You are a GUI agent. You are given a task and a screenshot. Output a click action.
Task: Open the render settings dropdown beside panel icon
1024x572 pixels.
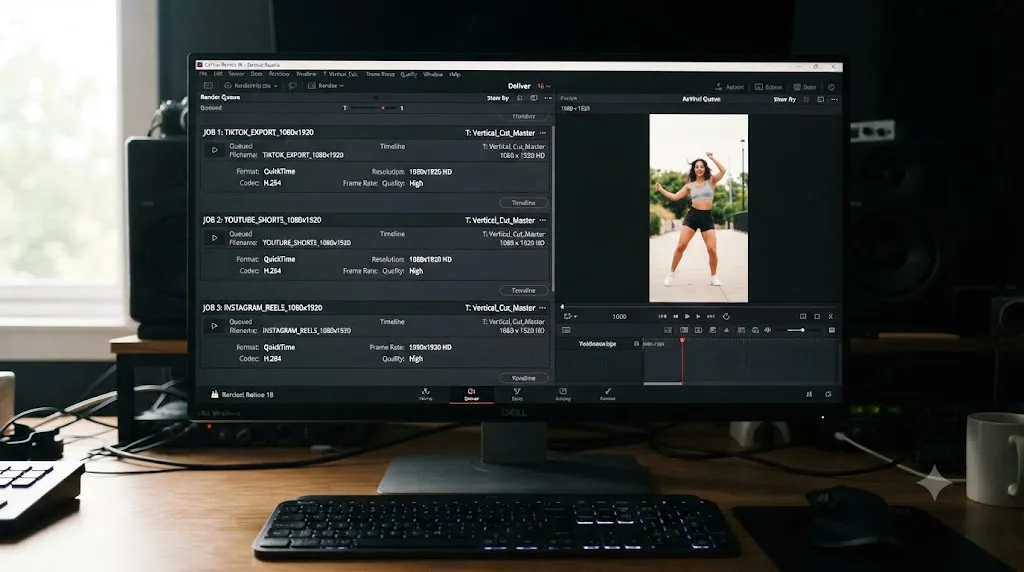pos(251,86)
